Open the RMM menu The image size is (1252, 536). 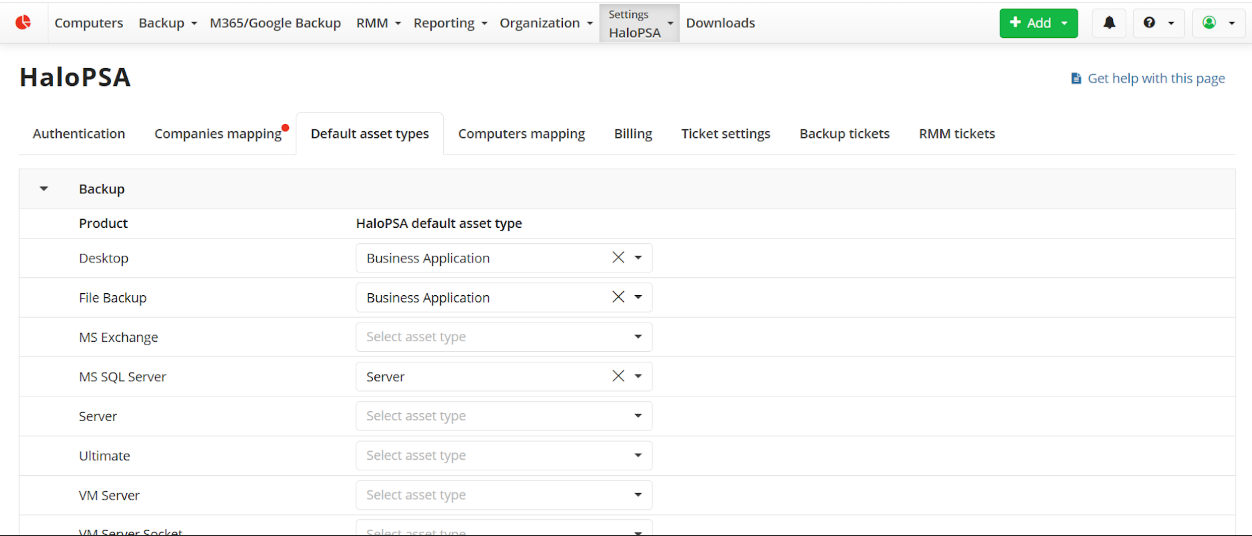(378, 23)
